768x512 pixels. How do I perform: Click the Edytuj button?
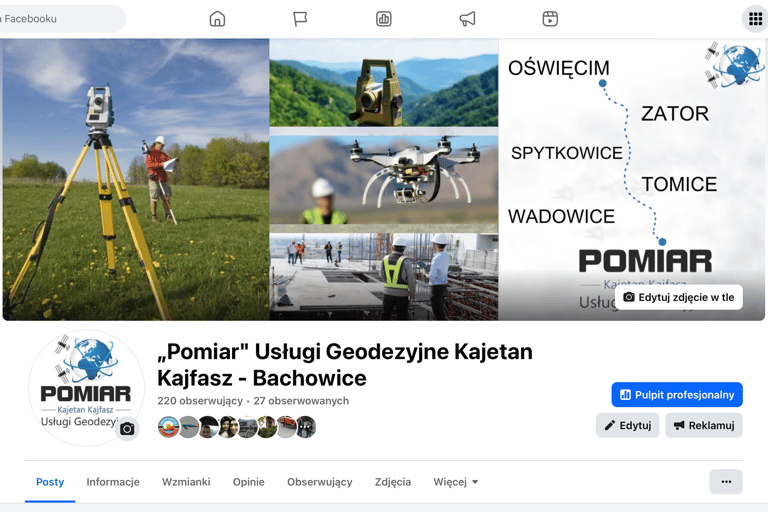(627, 425)
